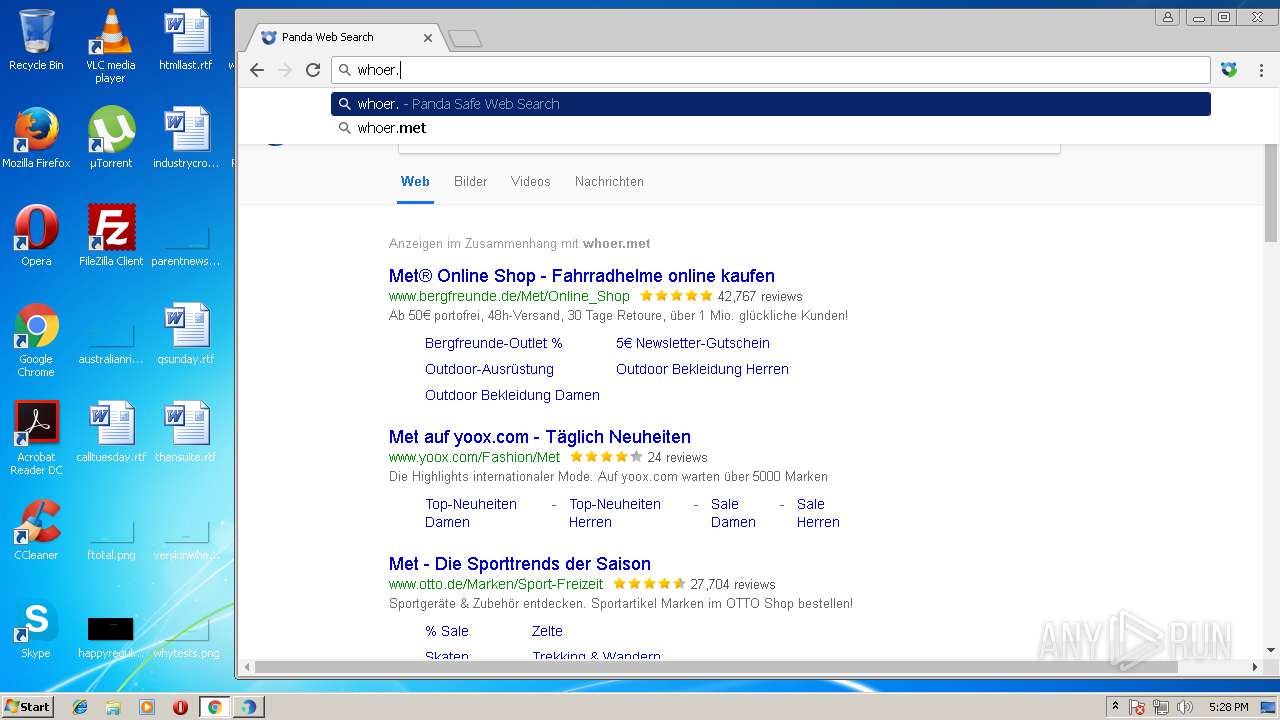The image size is (1280, 720).
Task: Open the '% Sale' otto sublink
Action: [x=447, y=631]
